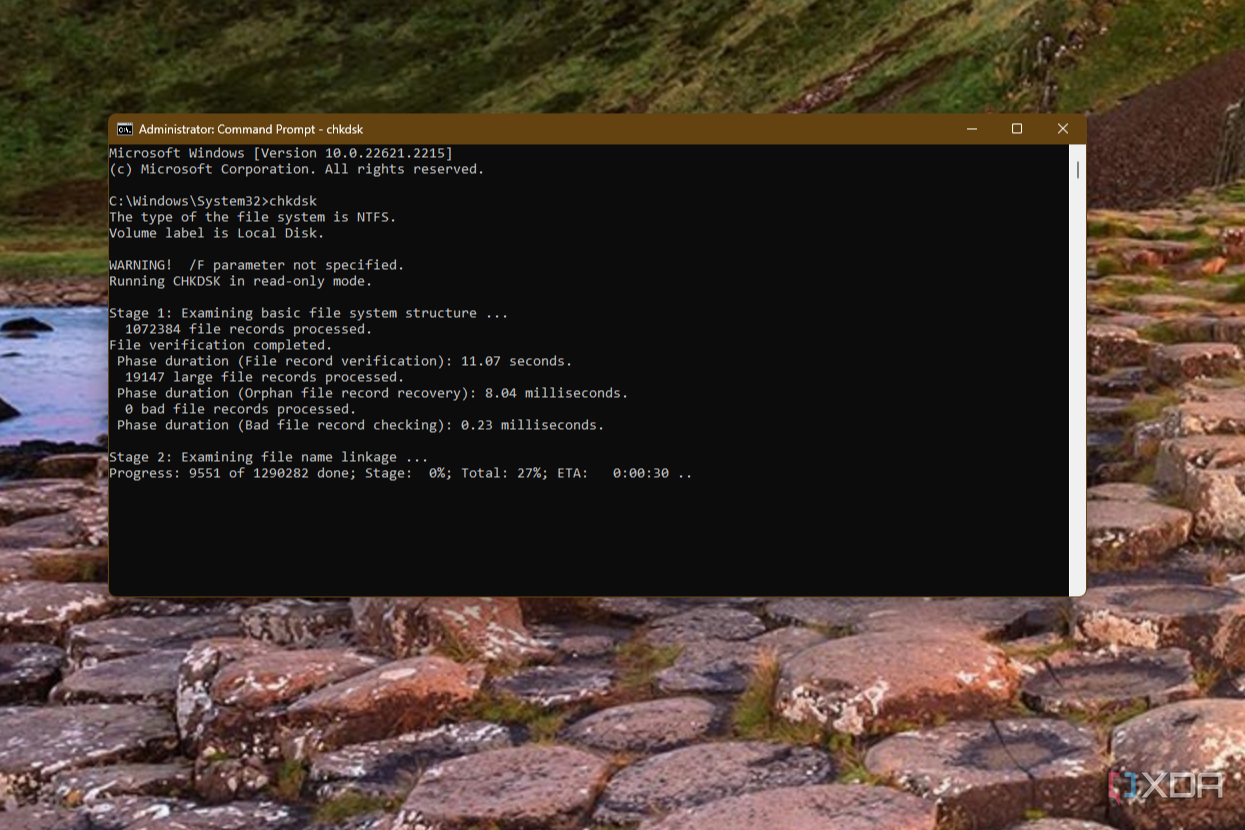
Task: Click the 'Running CHKDSK in read-only mode.' line
Action: 241,281
